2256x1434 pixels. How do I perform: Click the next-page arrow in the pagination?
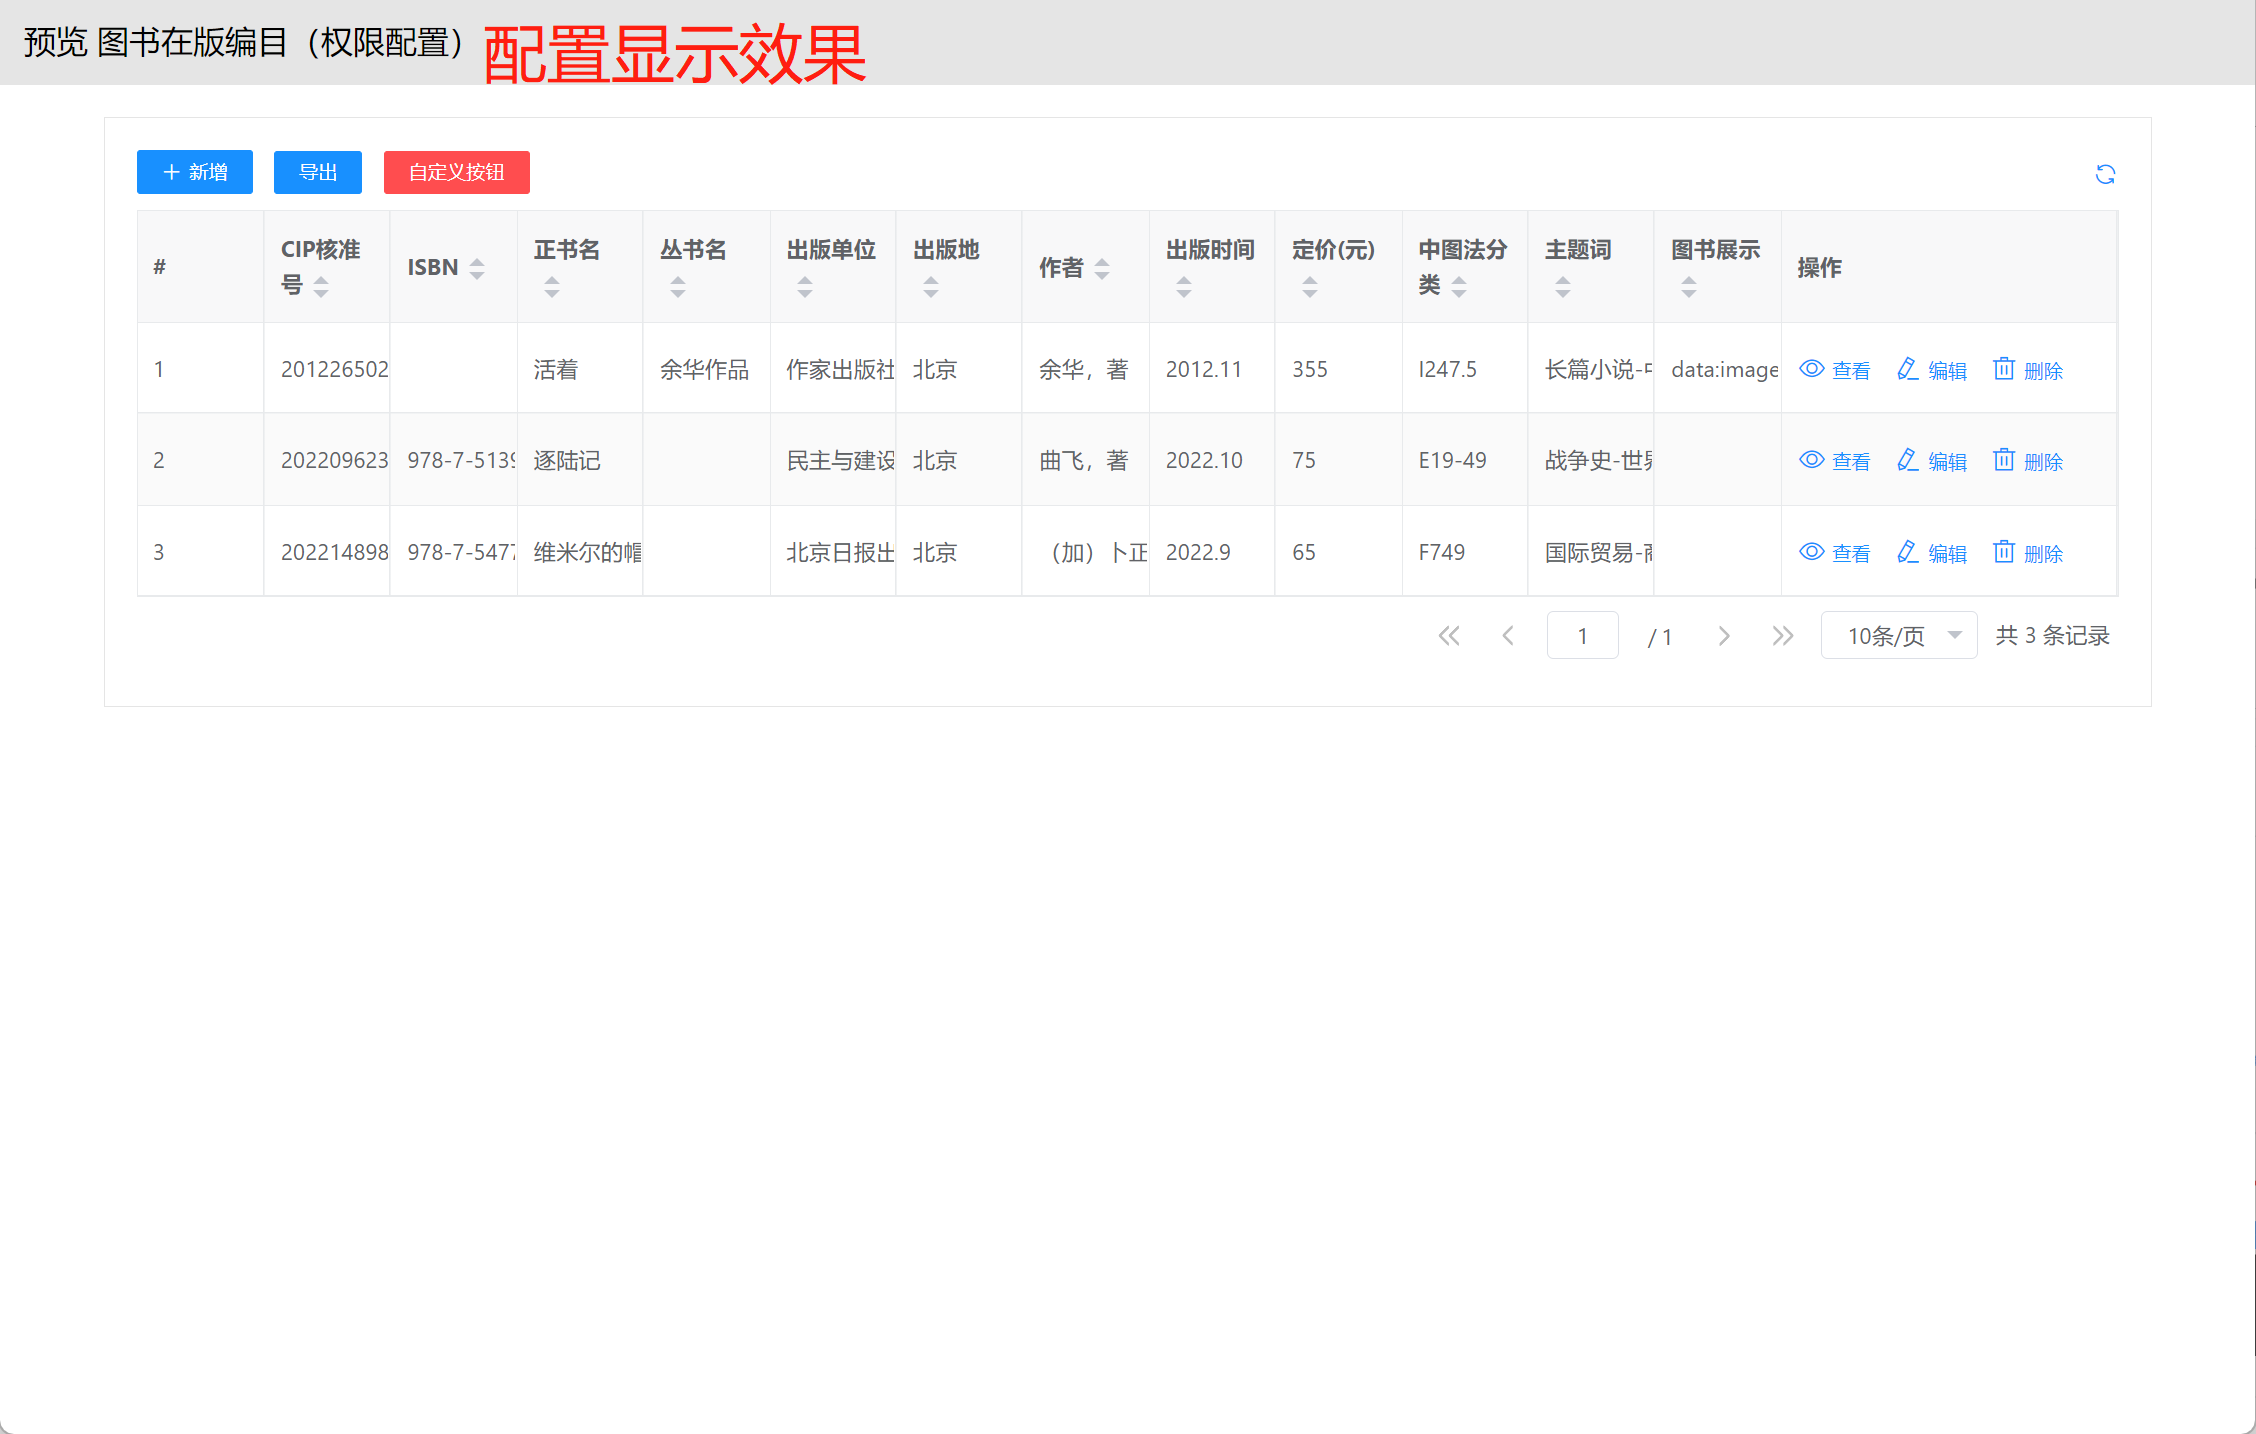(1723, 636)
